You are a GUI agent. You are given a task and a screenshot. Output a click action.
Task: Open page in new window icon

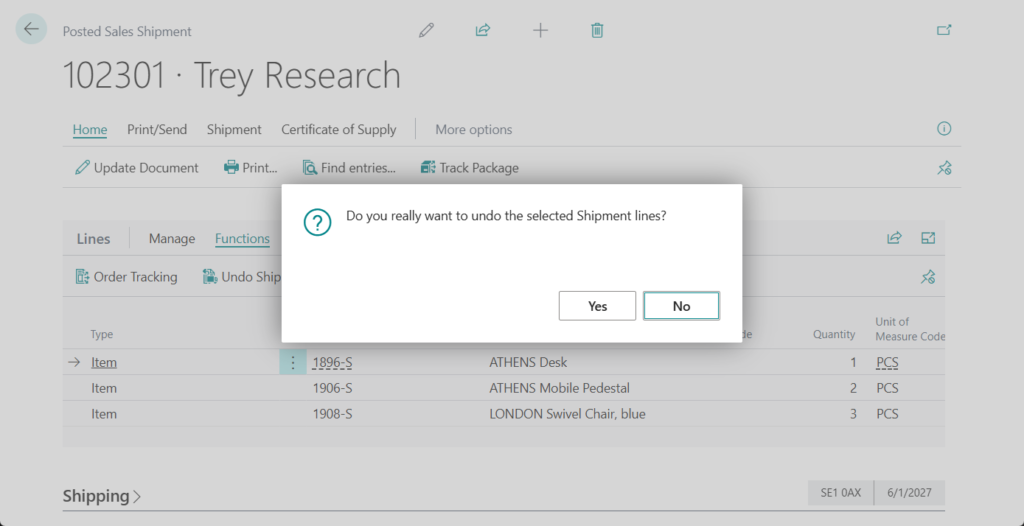coord(943,30)
